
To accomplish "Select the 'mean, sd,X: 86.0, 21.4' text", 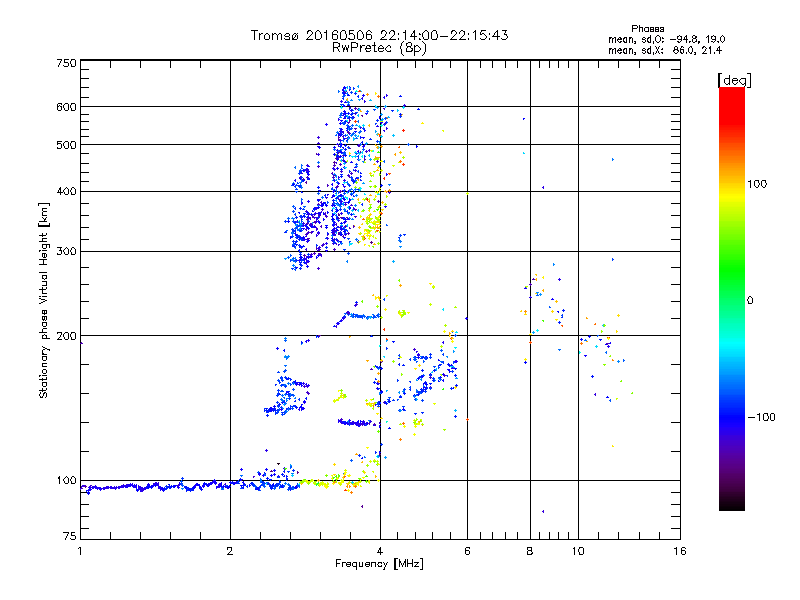I will click(x=665, y=50).
